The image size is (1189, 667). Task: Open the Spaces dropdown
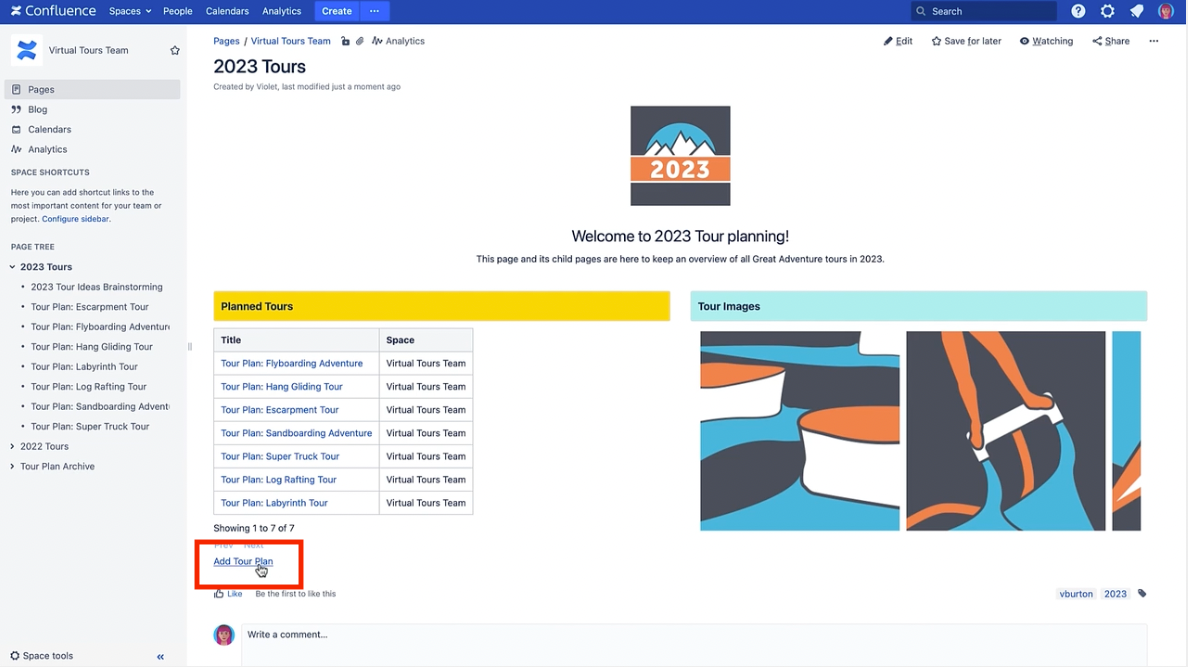pyautogui.click(x=129, y=11)
